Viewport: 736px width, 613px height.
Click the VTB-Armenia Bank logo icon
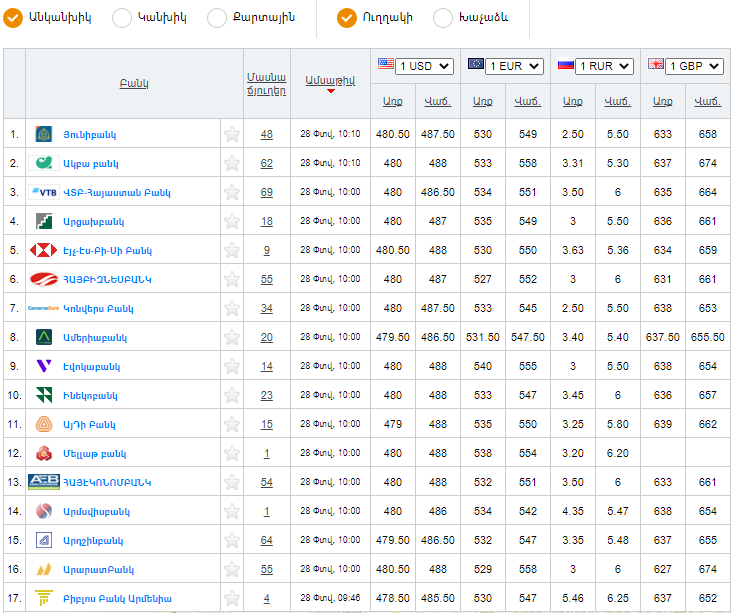click(x=44, y=192)
